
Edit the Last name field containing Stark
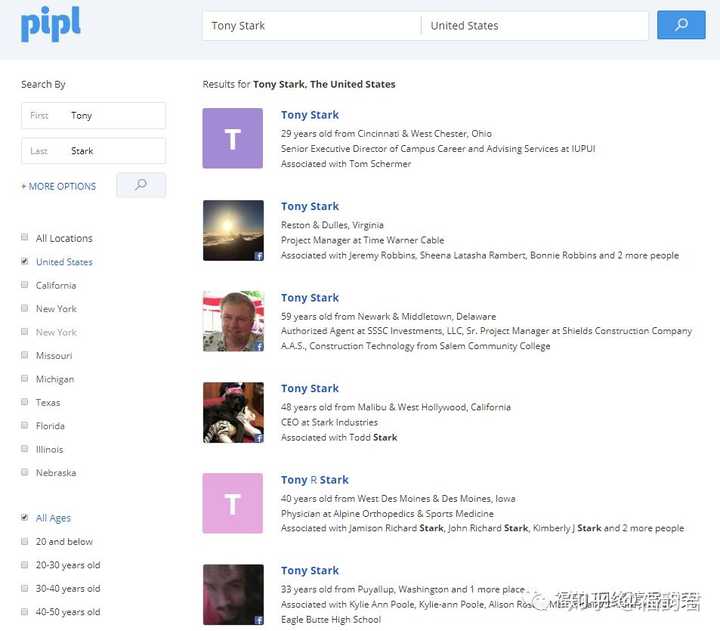[x=93, y=151]
